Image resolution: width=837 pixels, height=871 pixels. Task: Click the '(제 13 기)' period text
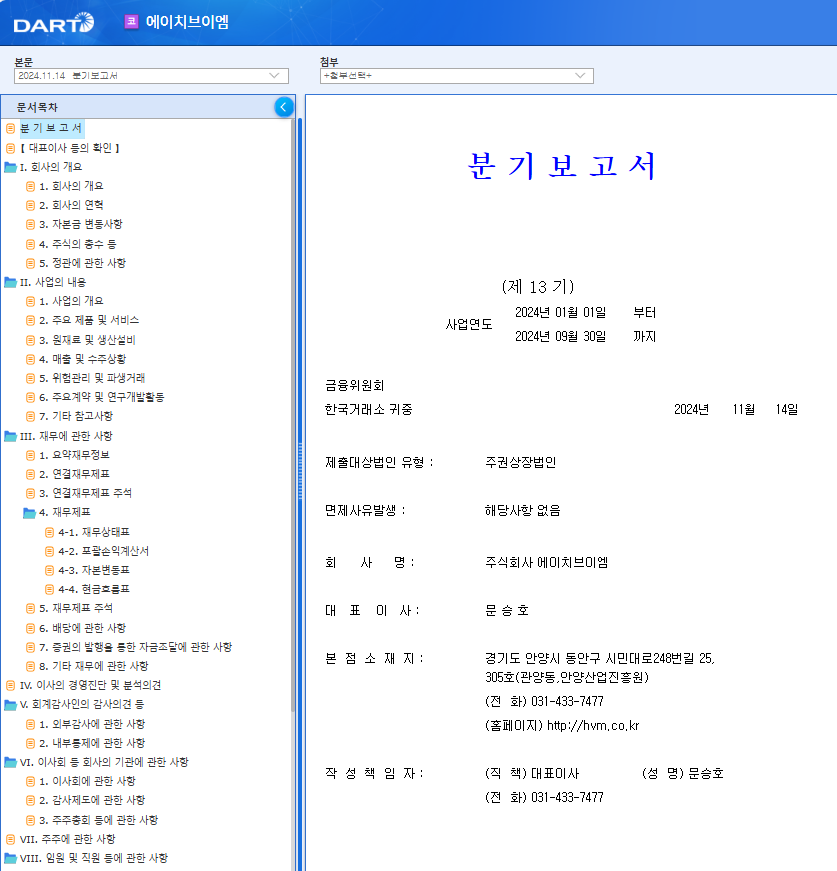click(538, 287)
